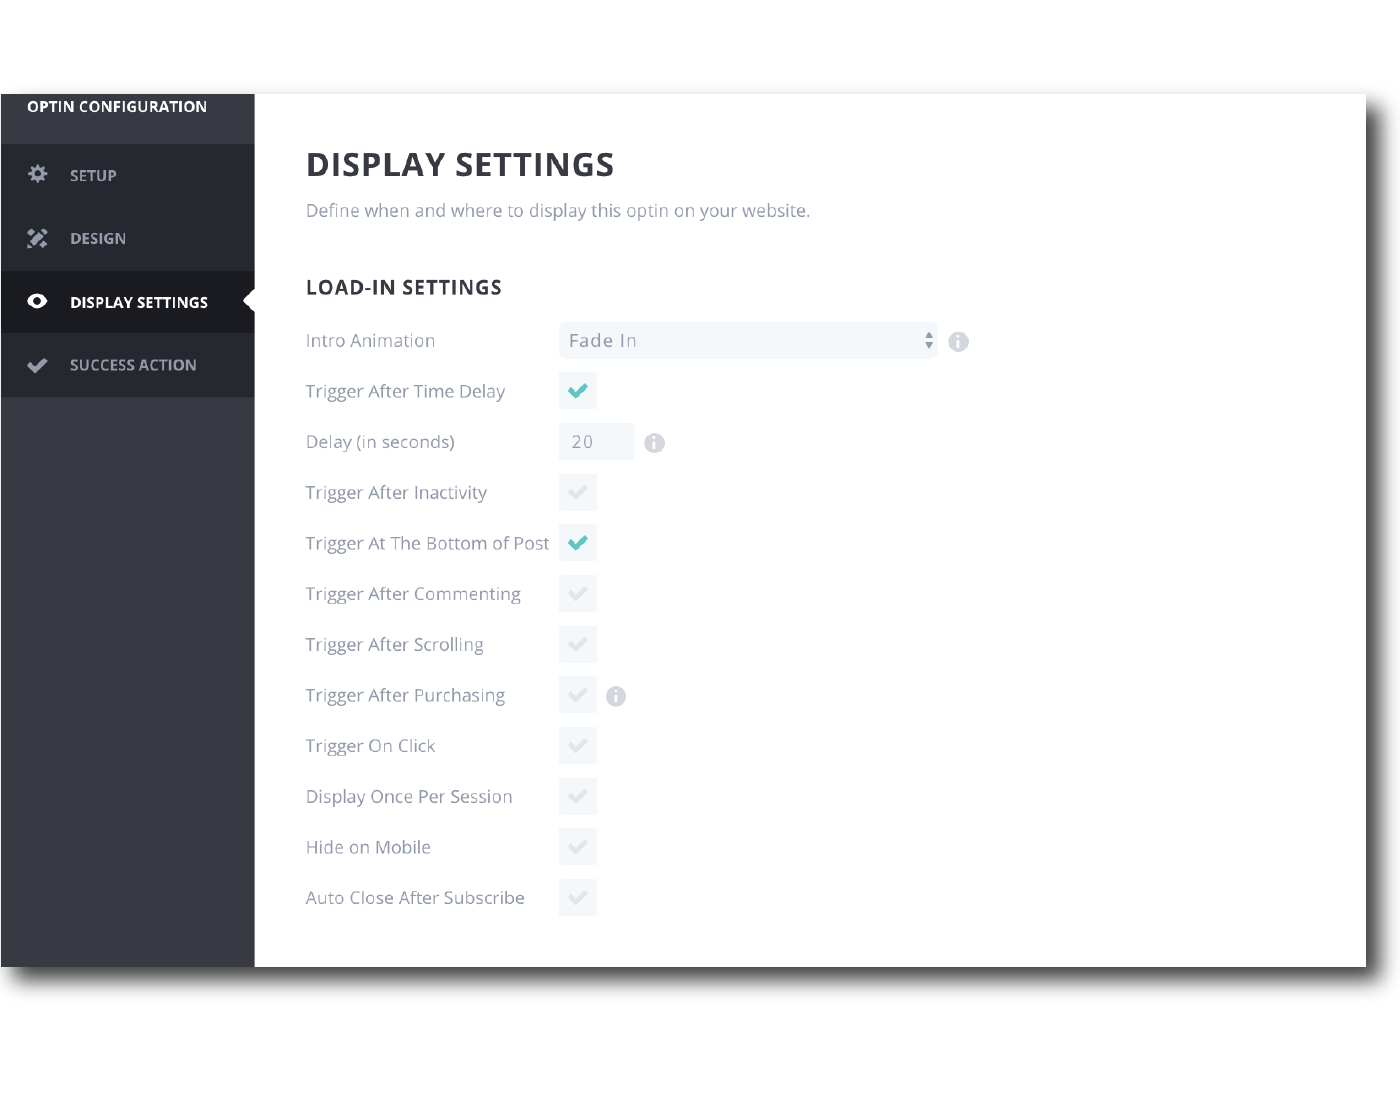The width and height of the screenshot is (1400, 1114).
Task: Click the up-down stepper on Fade In selector
Action: pyautogui.click(x=927, y=341)
